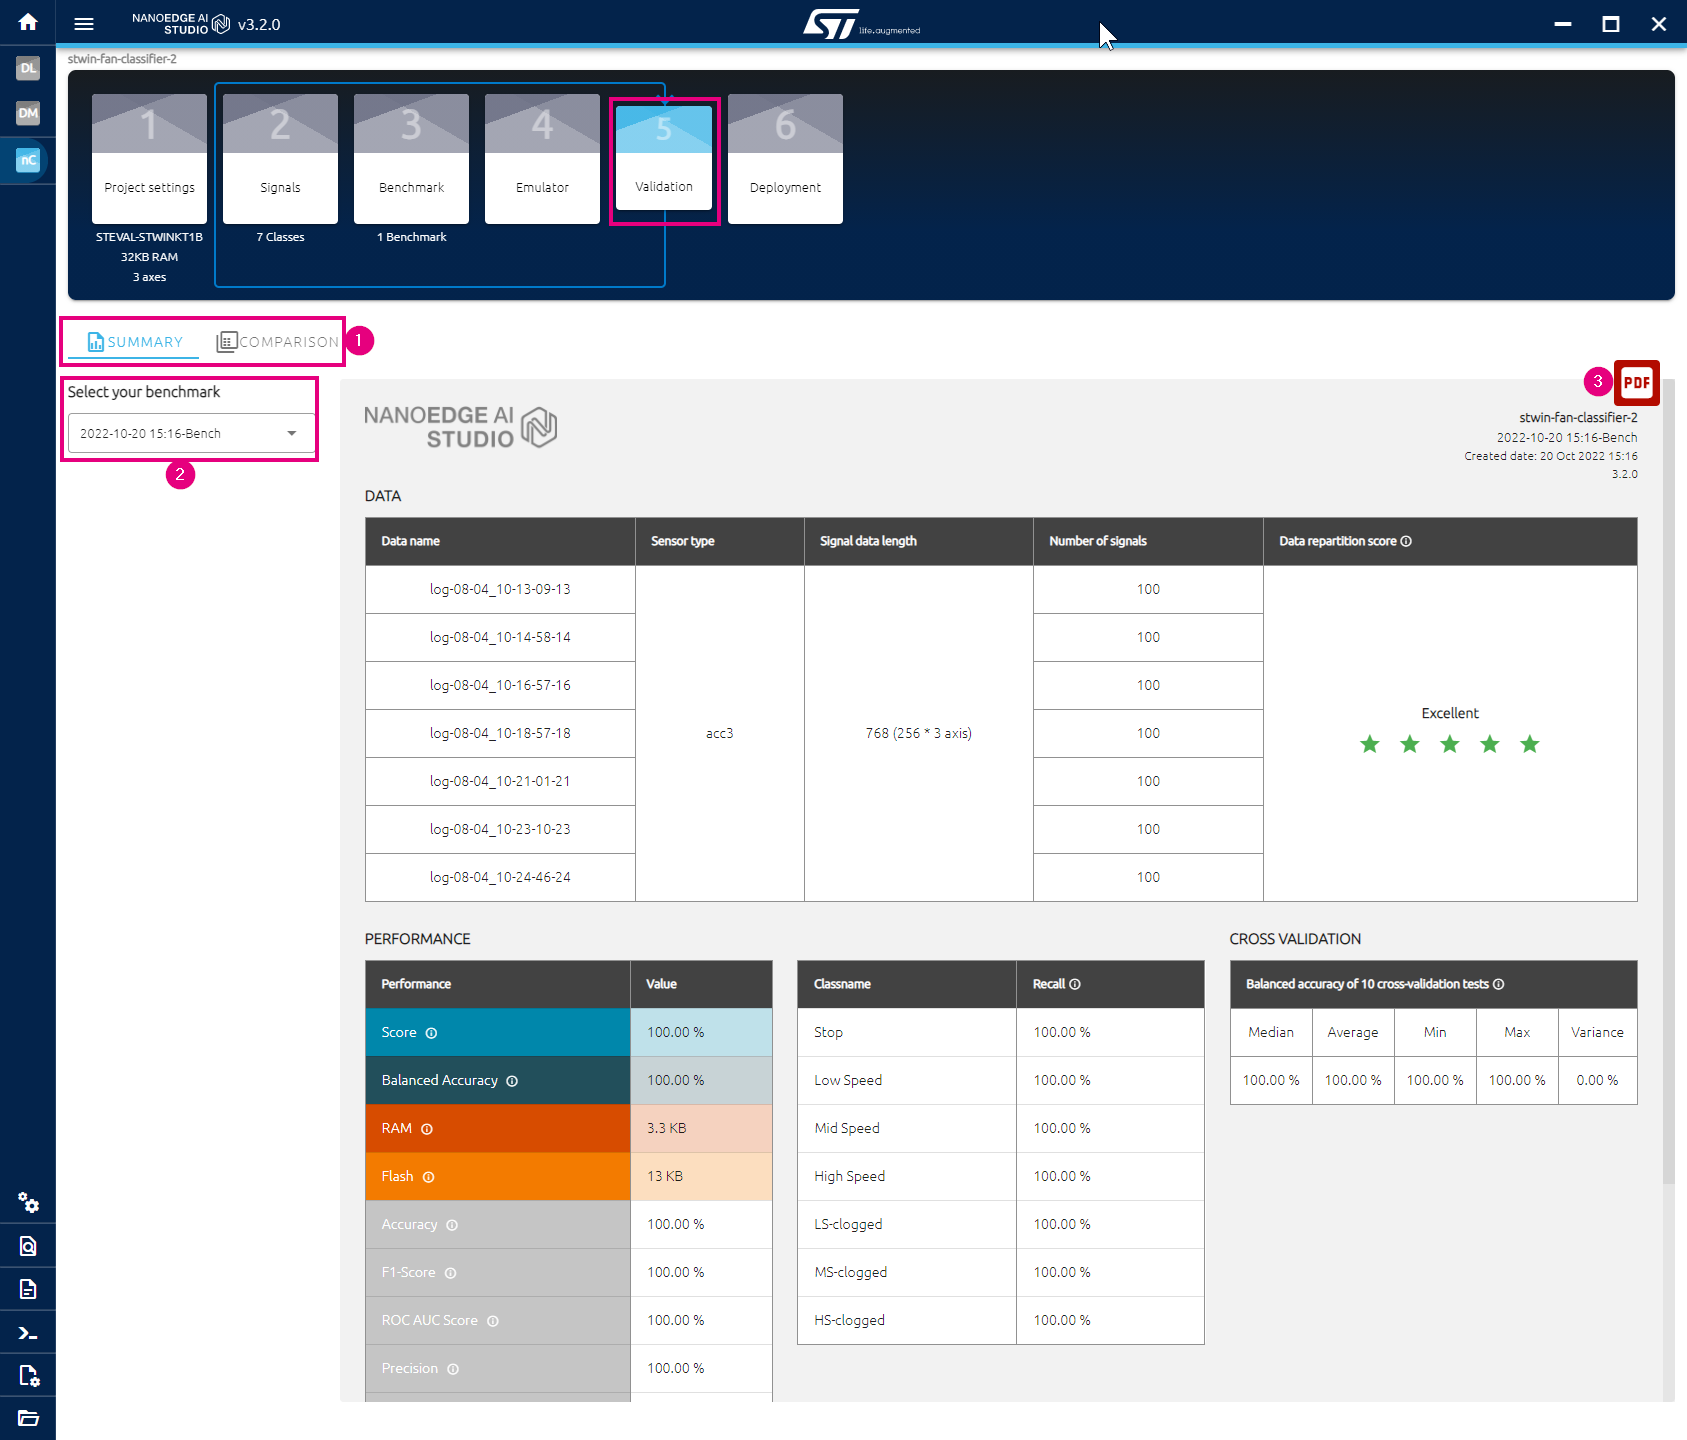Click data name log-08-04_10-16-57-16
The width and height of the screenshot is (1687, 1440).
click(x=500, y=685)
